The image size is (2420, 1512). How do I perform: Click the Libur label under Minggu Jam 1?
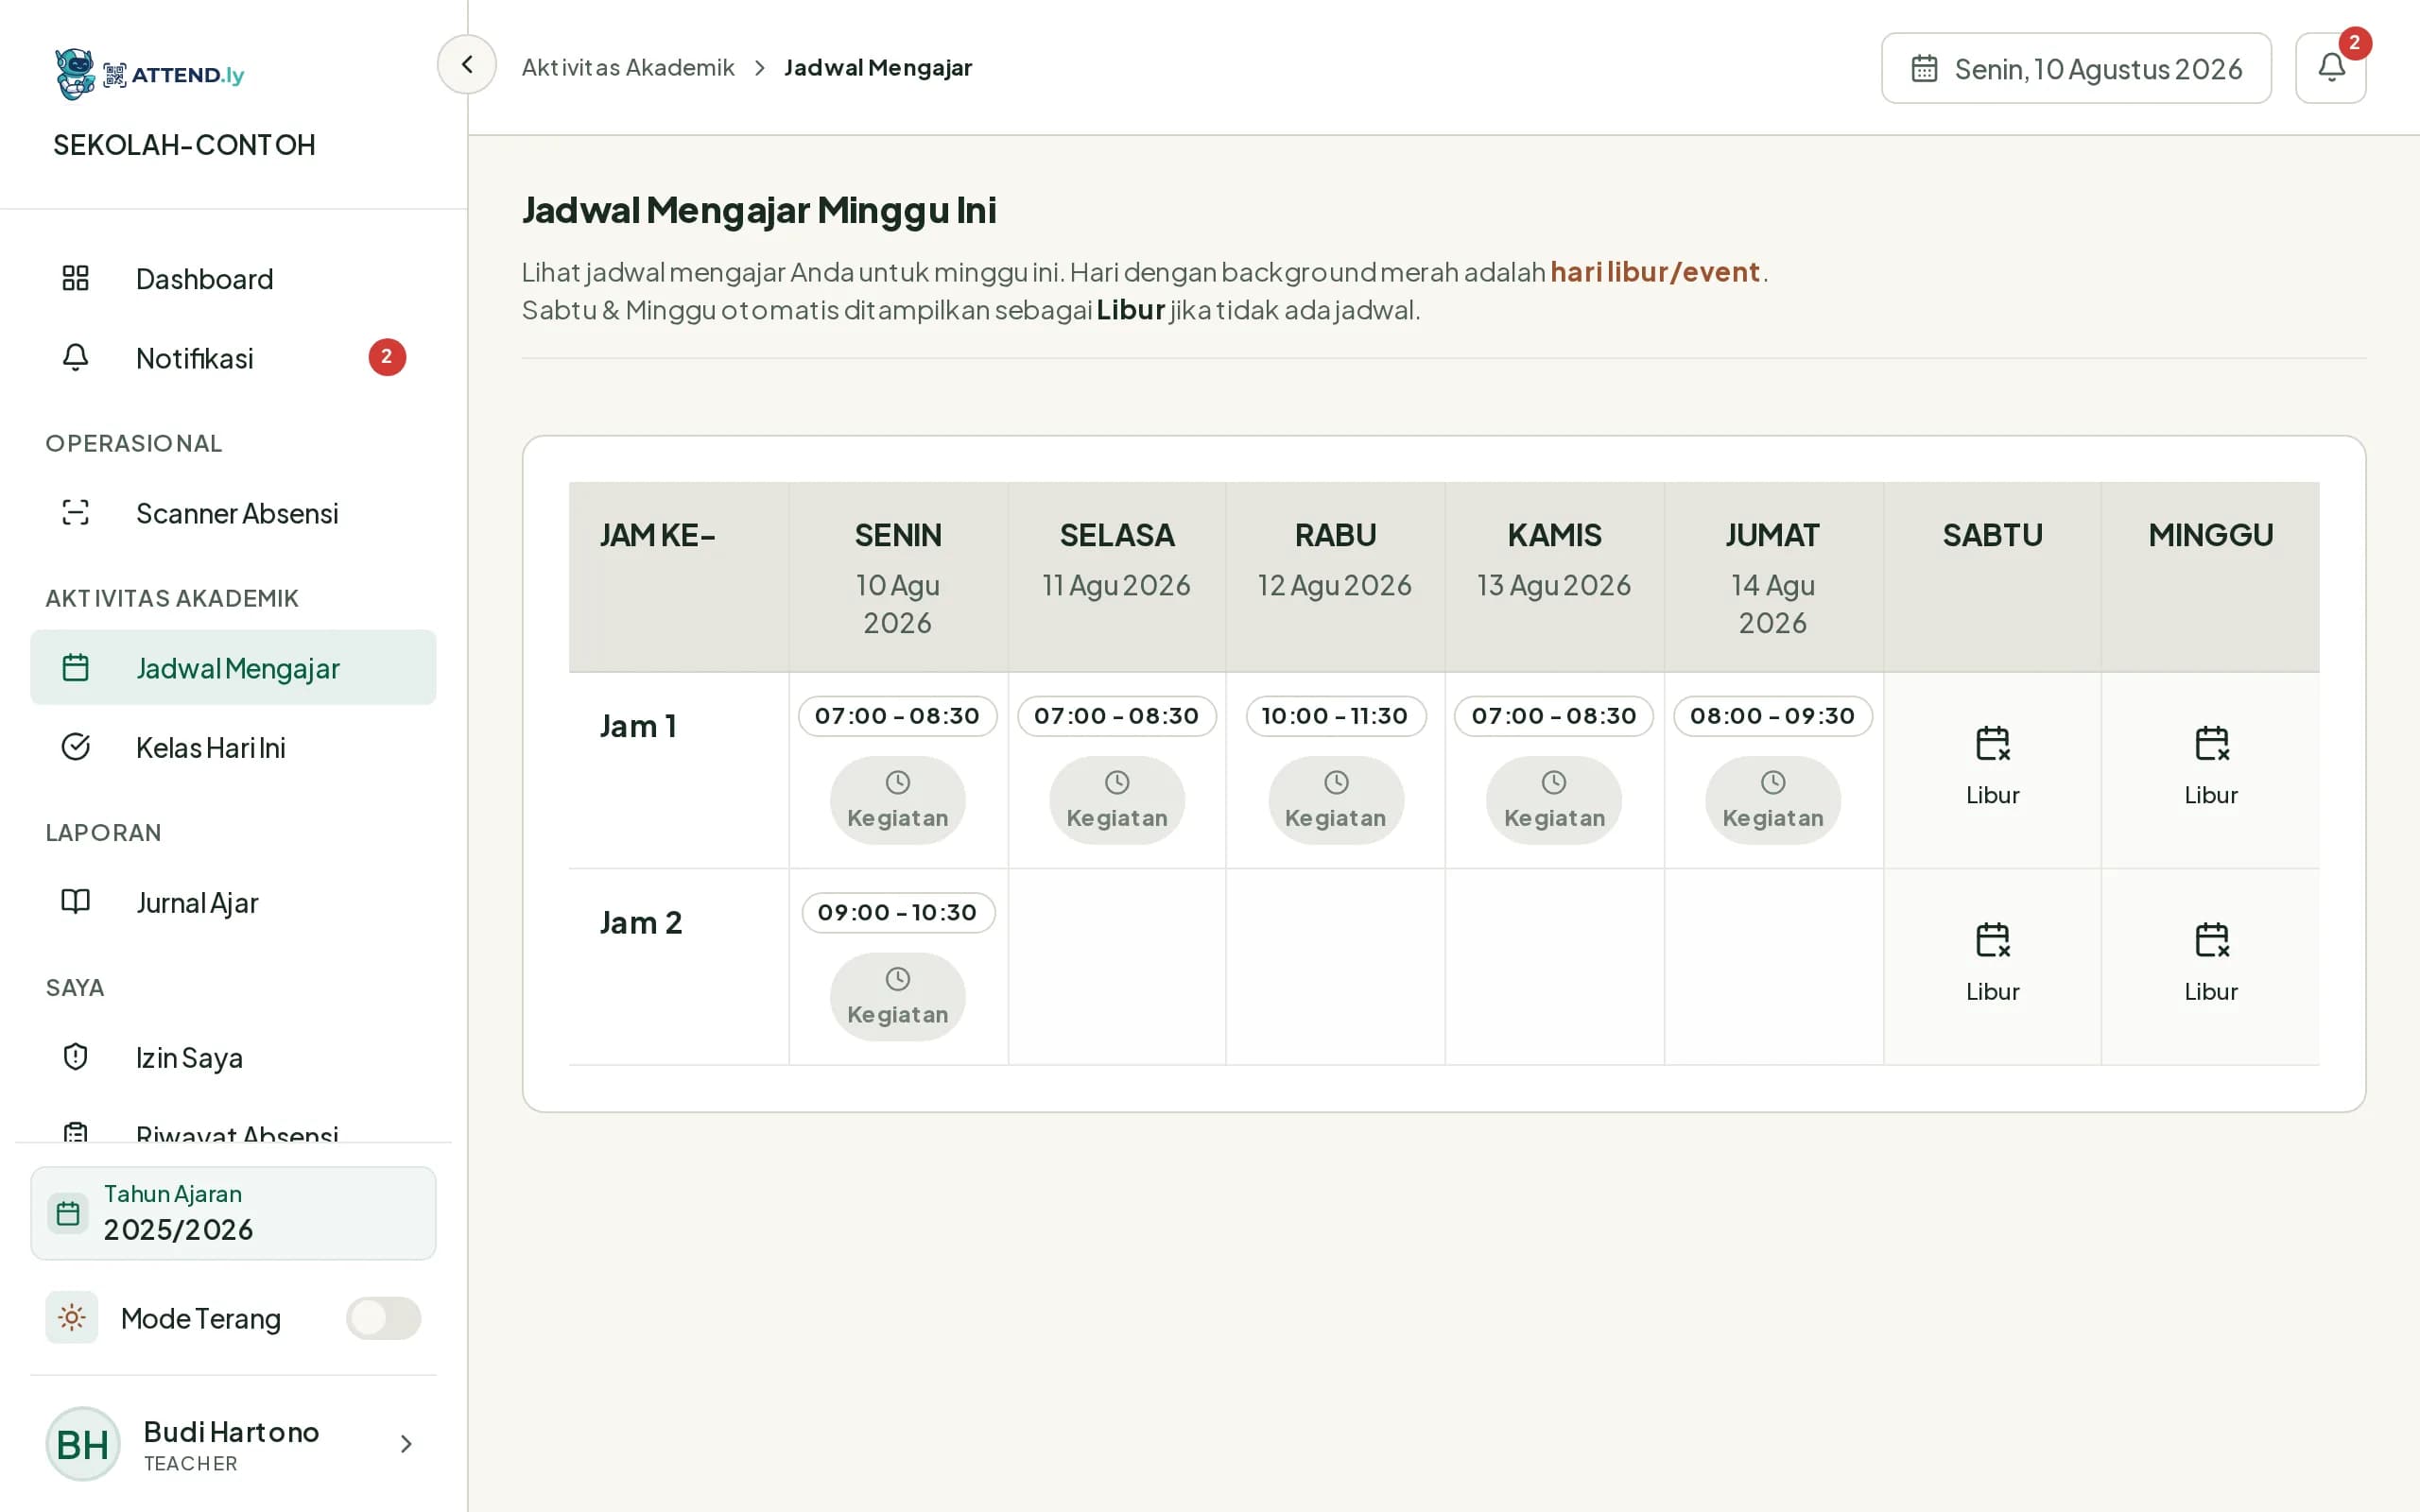tap(2211, 795)
